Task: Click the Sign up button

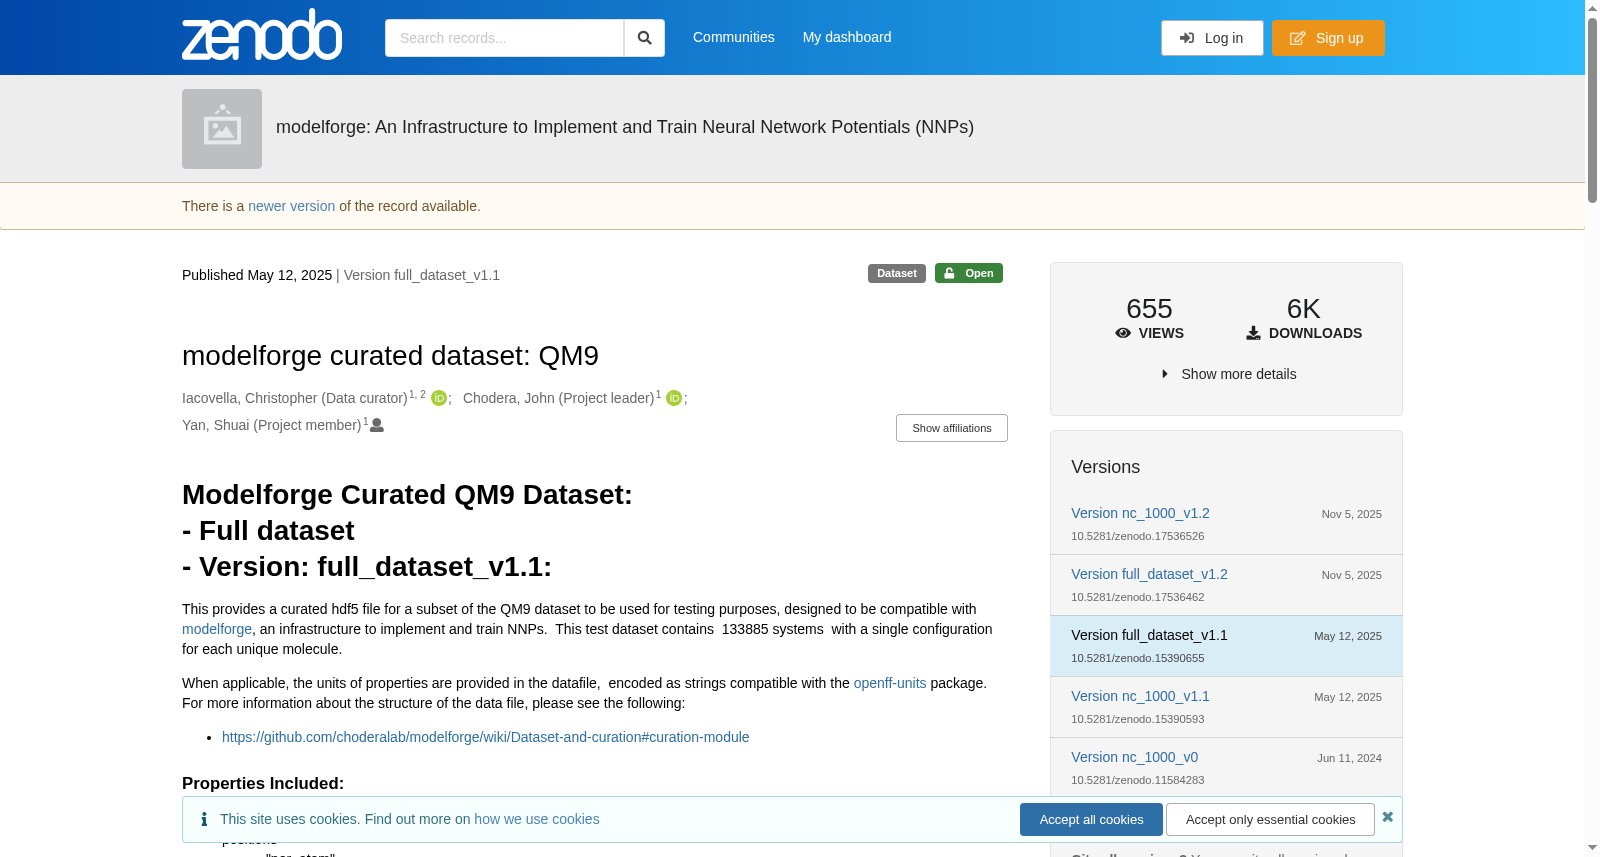Action: [x=1328, y=38]
